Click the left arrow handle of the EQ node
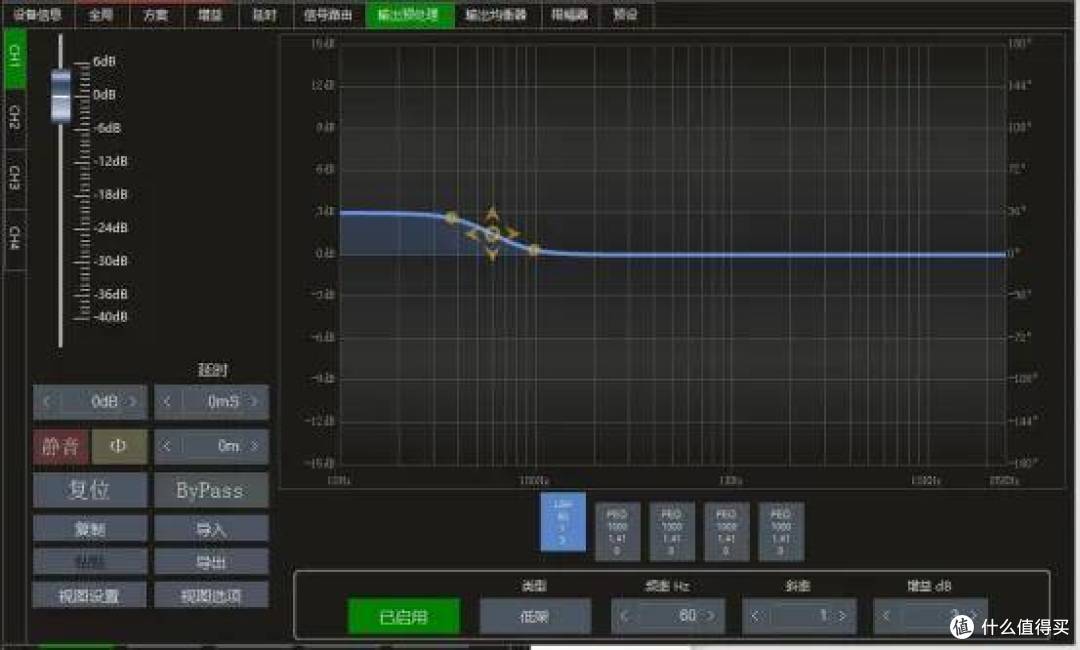 pyautogui.click(x=472, y=235)
